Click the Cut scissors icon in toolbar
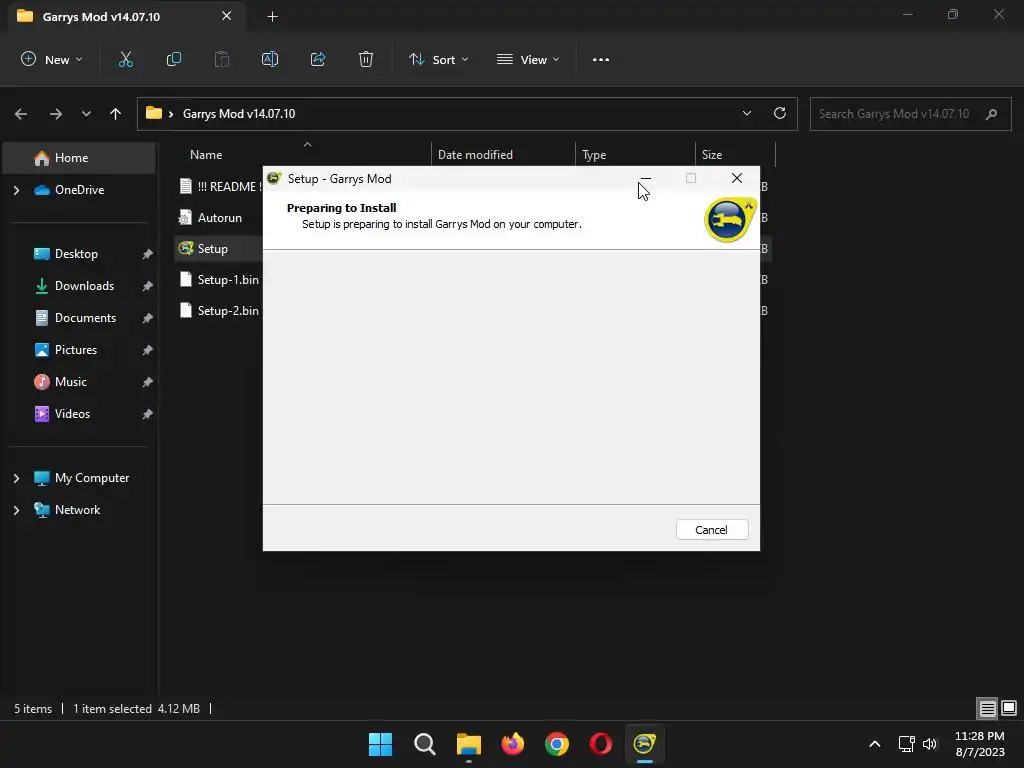1024x768 pixels. coord(125,59)
